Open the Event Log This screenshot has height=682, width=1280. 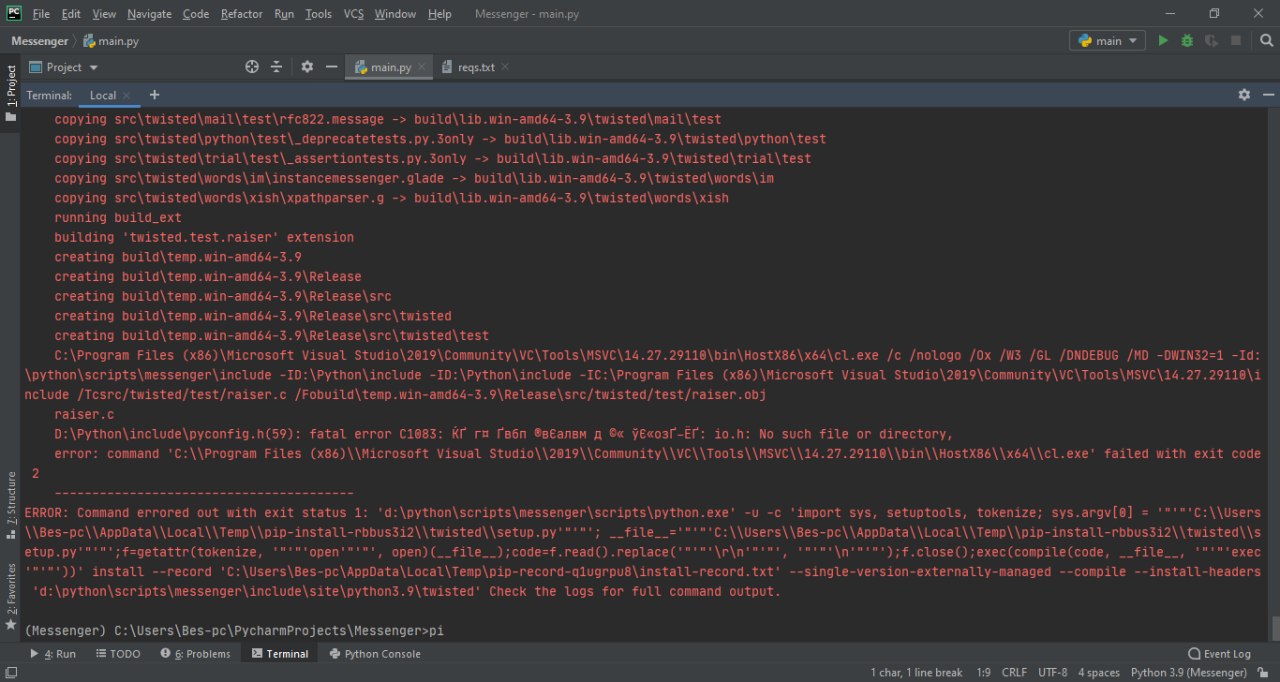point(1219,654)
